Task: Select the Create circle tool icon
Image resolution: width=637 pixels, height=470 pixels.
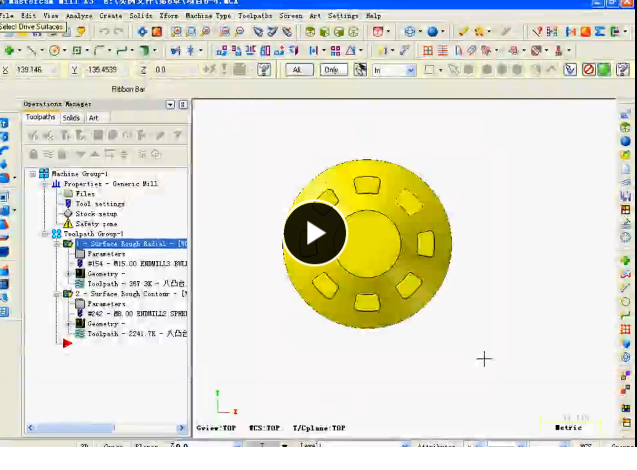Action: pos(54,50)
